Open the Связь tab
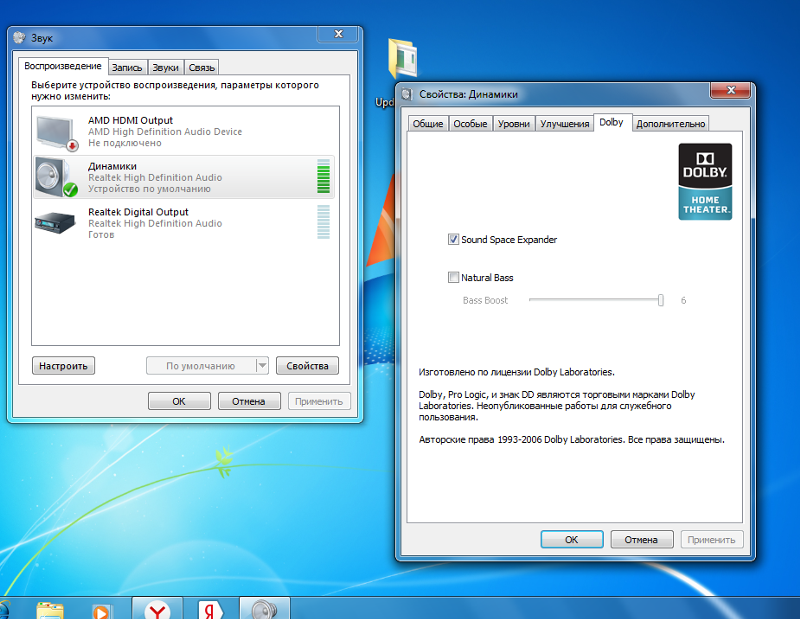 [x=202, y=67]
